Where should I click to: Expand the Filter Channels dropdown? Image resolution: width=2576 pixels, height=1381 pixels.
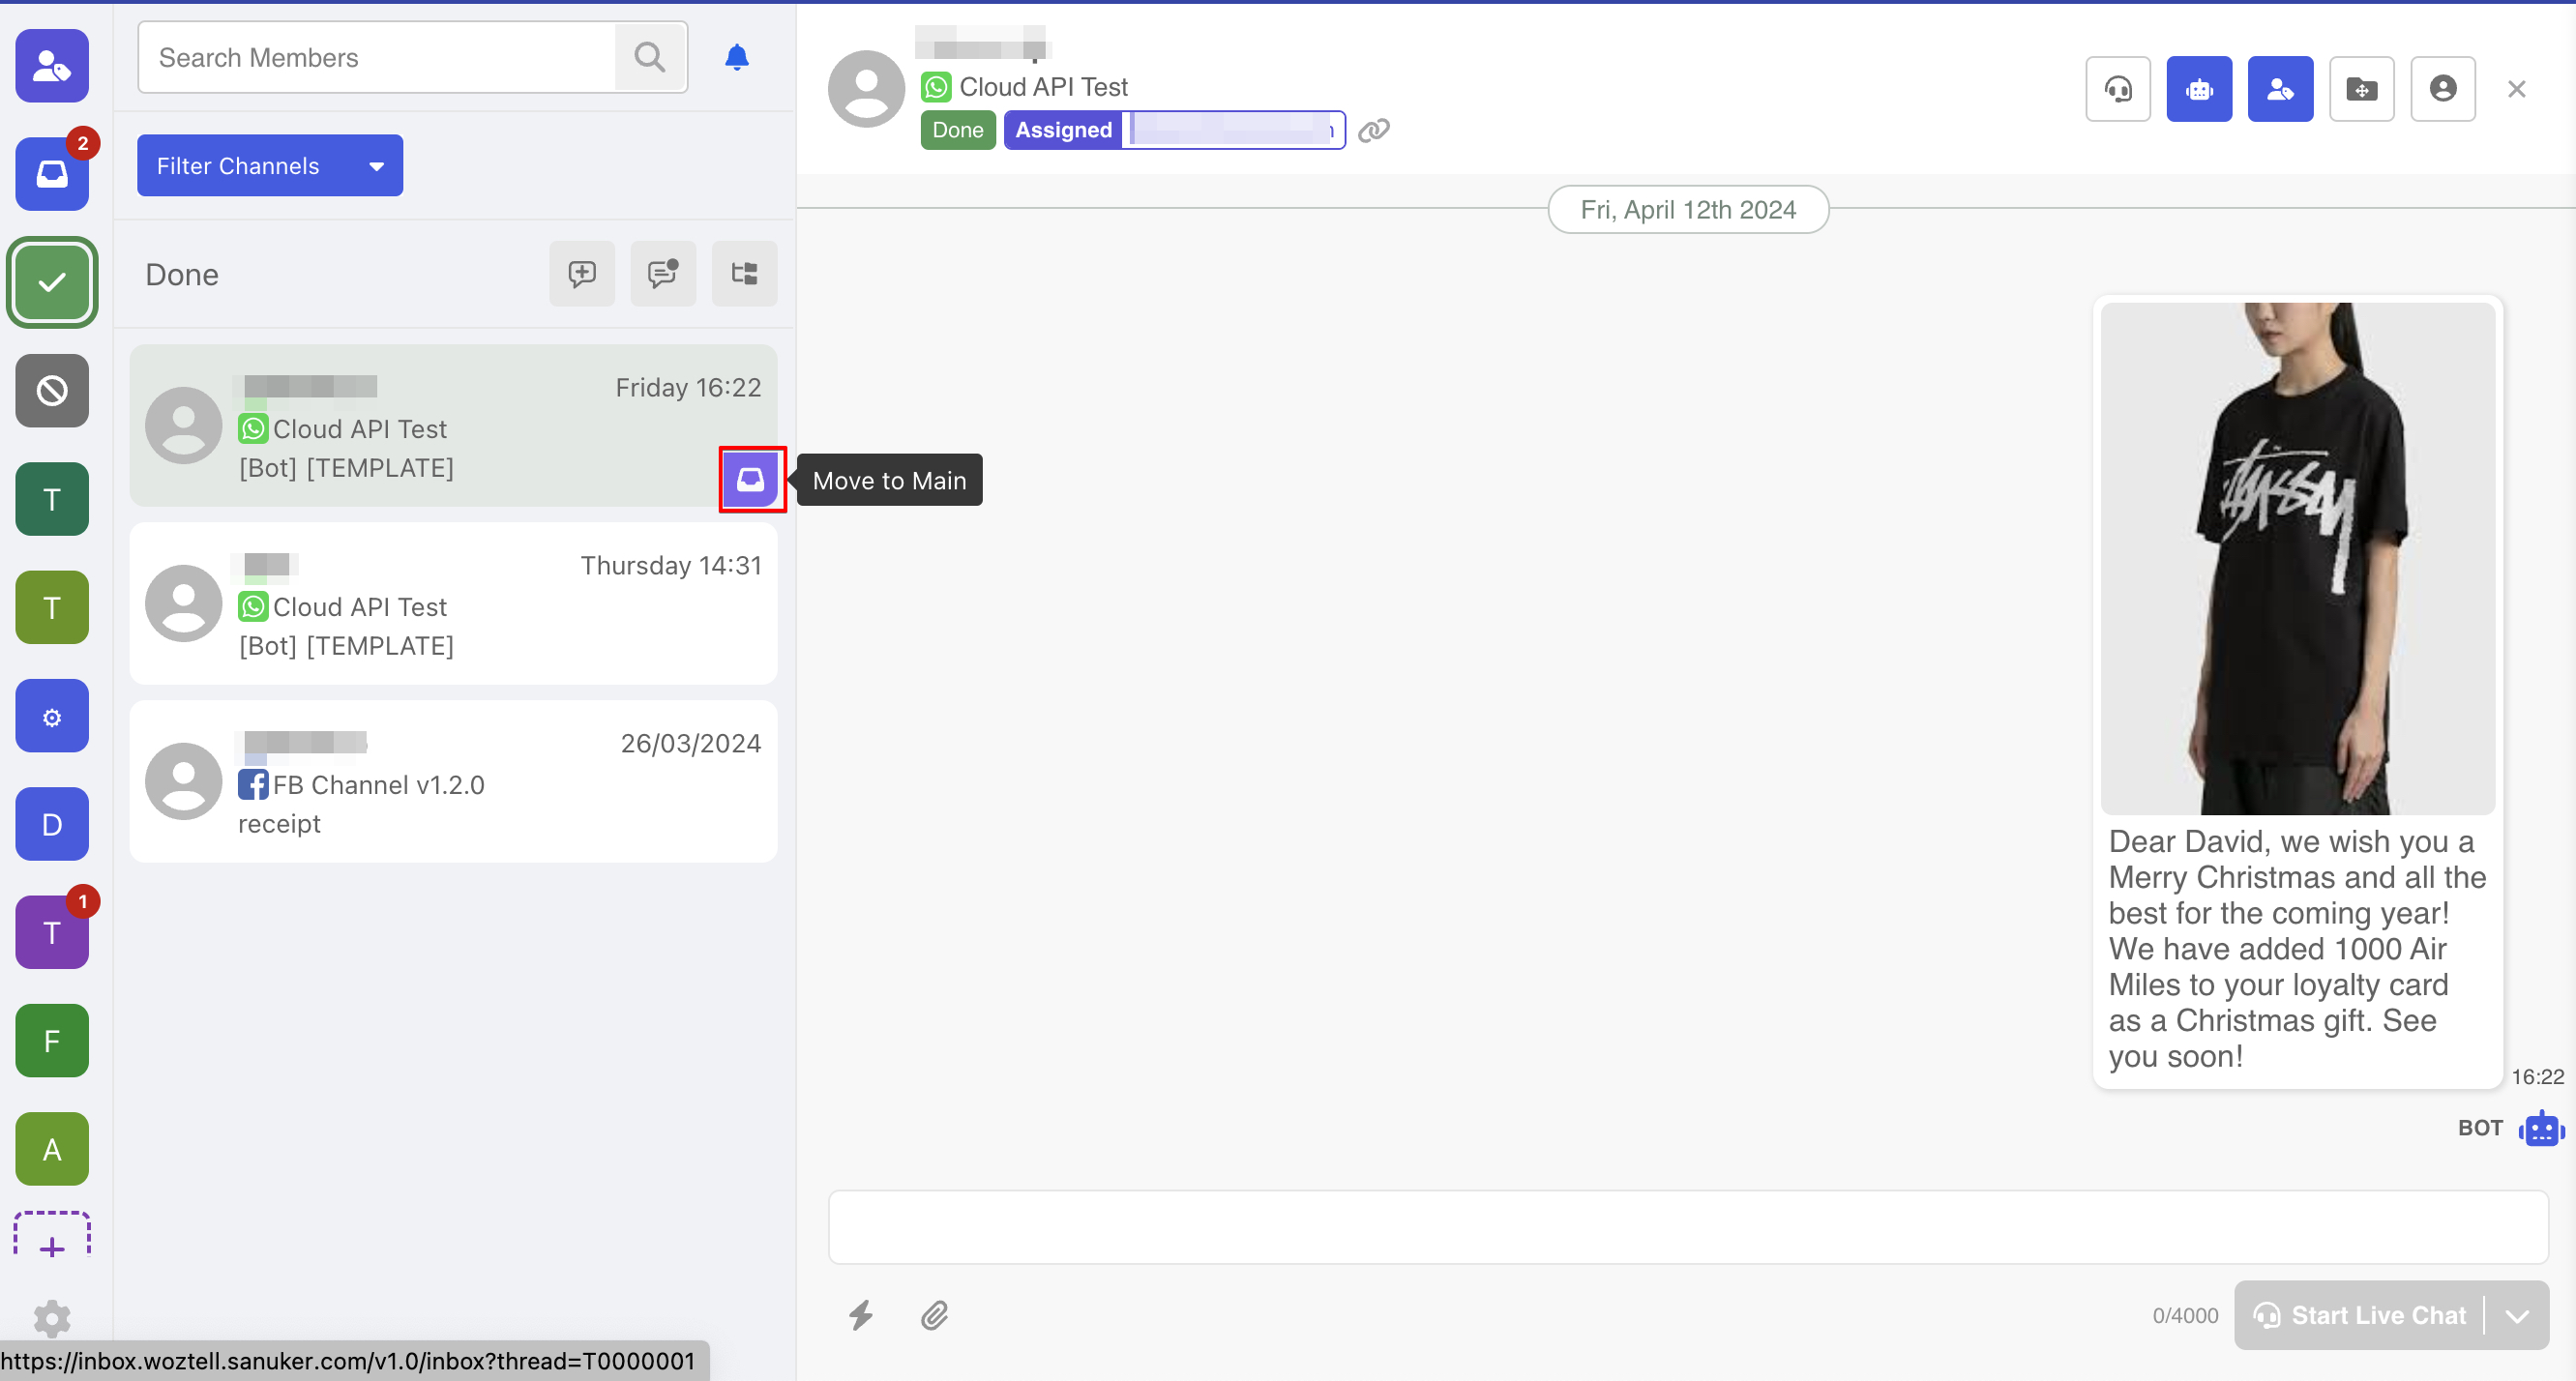[270, 166]
